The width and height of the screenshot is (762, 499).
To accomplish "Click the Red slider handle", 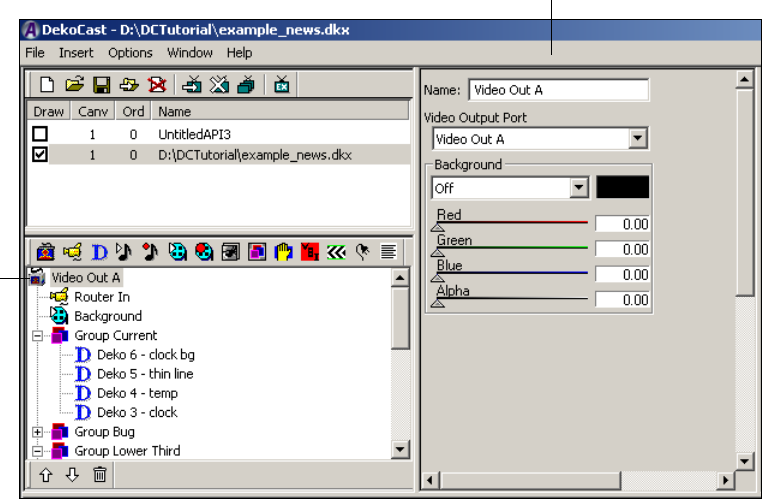I will coord(438,227).
